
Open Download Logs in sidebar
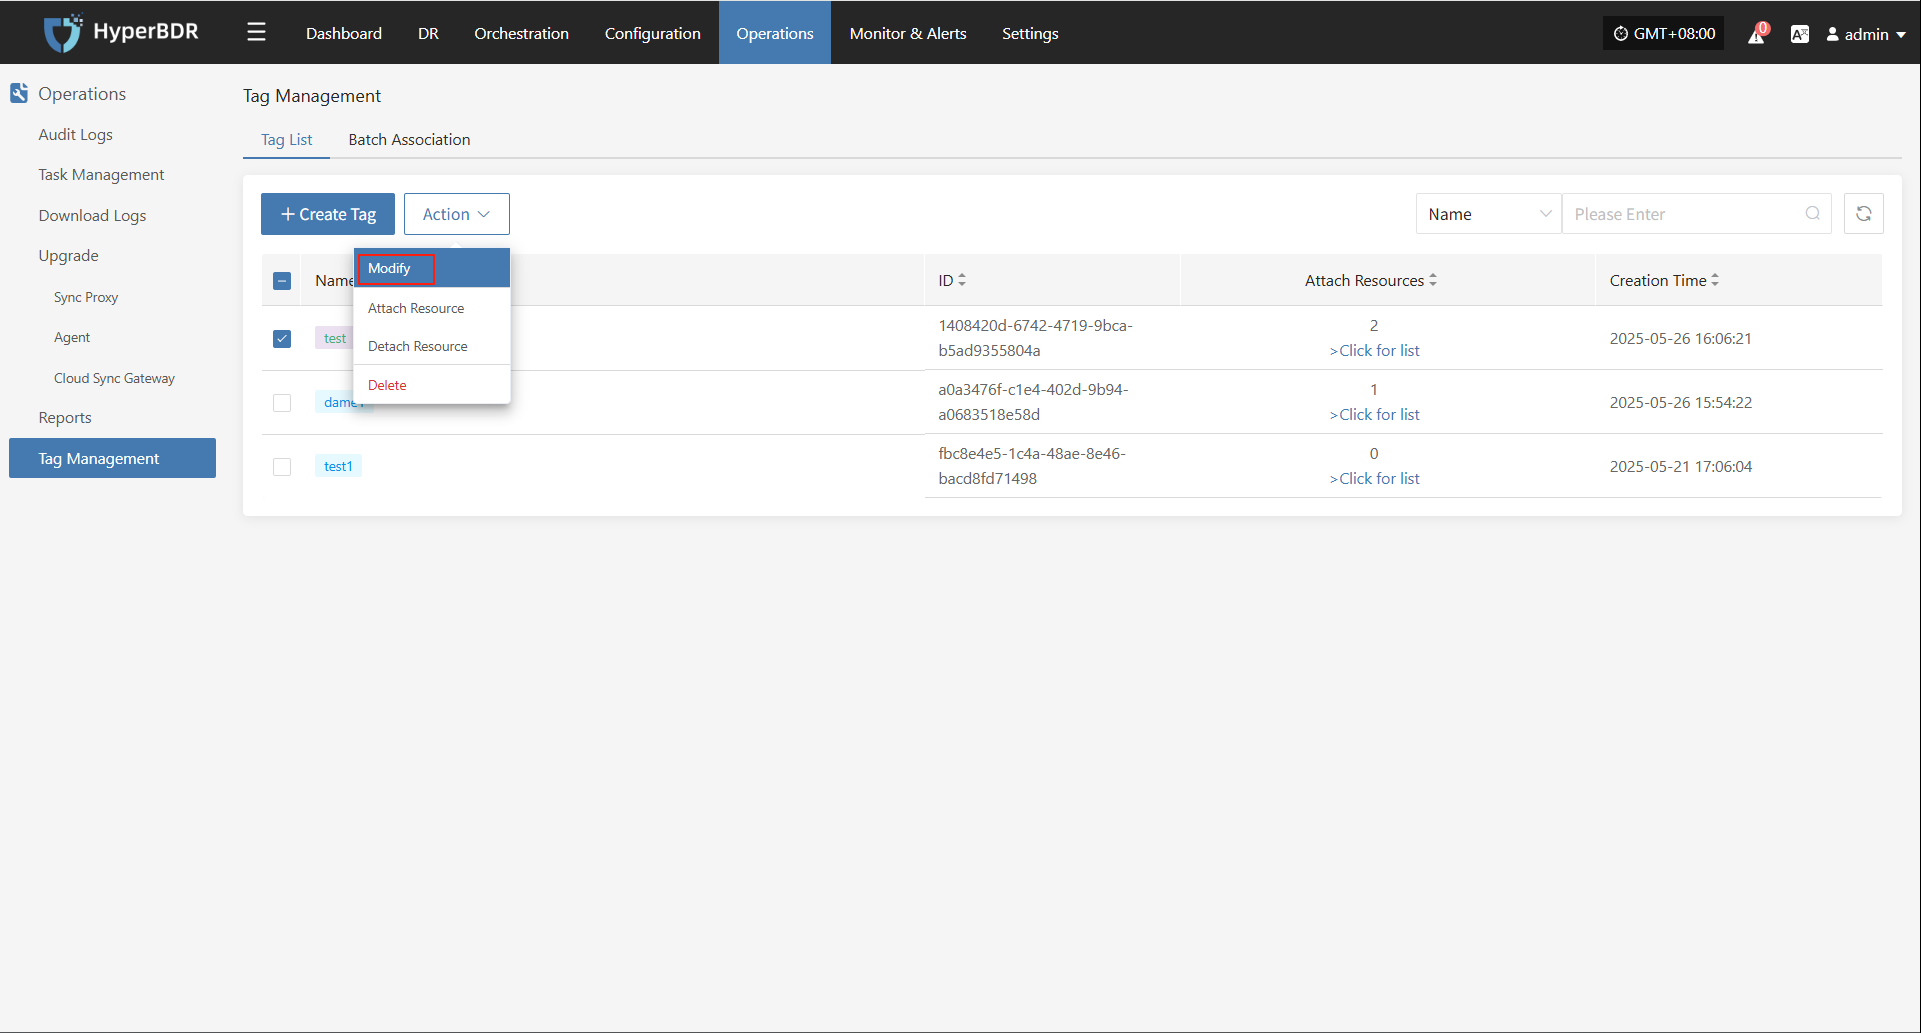(x=92, y=216)
